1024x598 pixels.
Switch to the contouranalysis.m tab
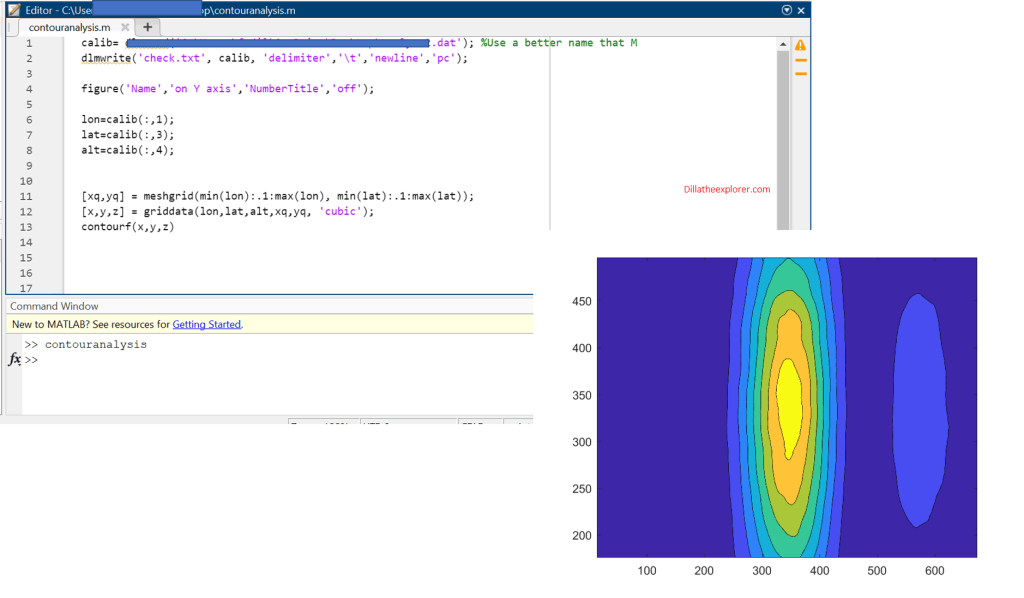[x=68, y=27]
